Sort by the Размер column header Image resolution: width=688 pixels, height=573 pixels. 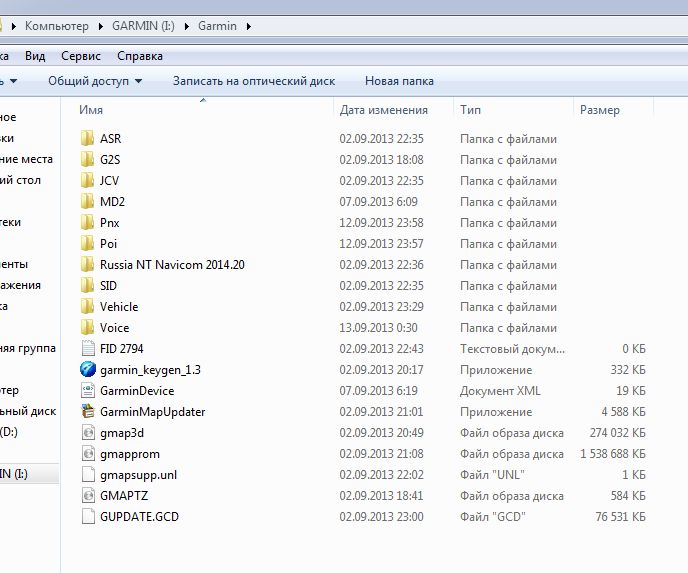pos(599,110)
